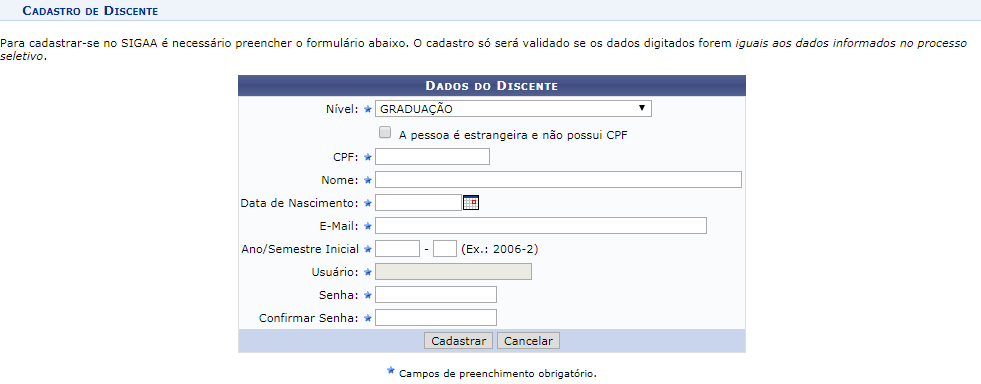This screenshot has width=981, height=384.
Task: Click the required star beside CPF label
Action: click(368, 157)
